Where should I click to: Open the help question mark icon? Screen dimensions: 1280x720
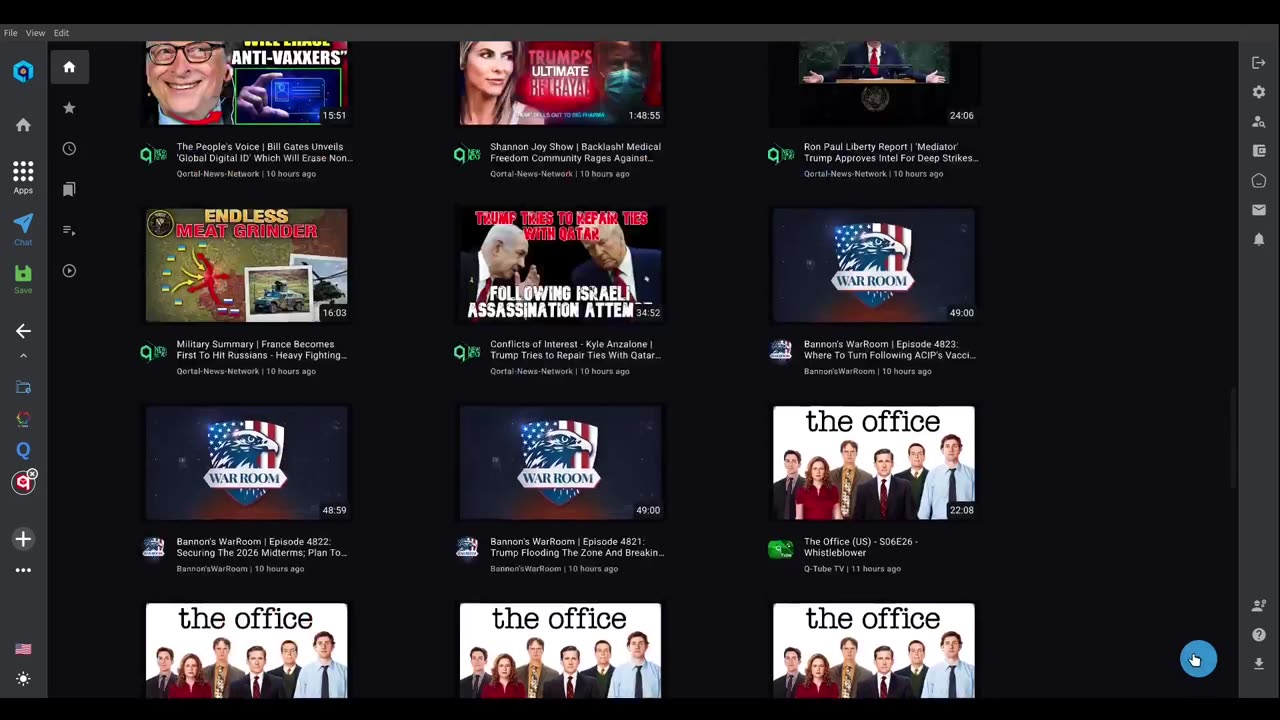pyautogui.click(x=1259, y=634)
